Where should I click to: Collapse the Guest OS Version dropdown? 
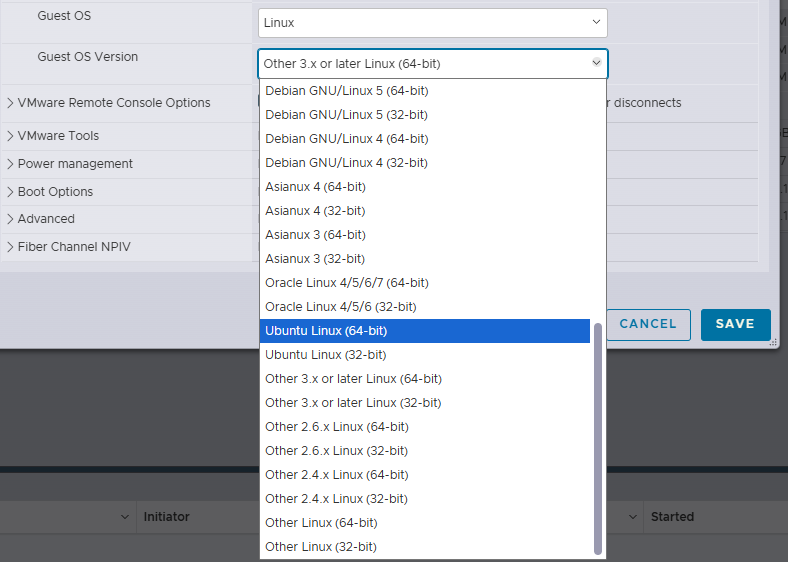pyautogui.click(x=433, y=64)
